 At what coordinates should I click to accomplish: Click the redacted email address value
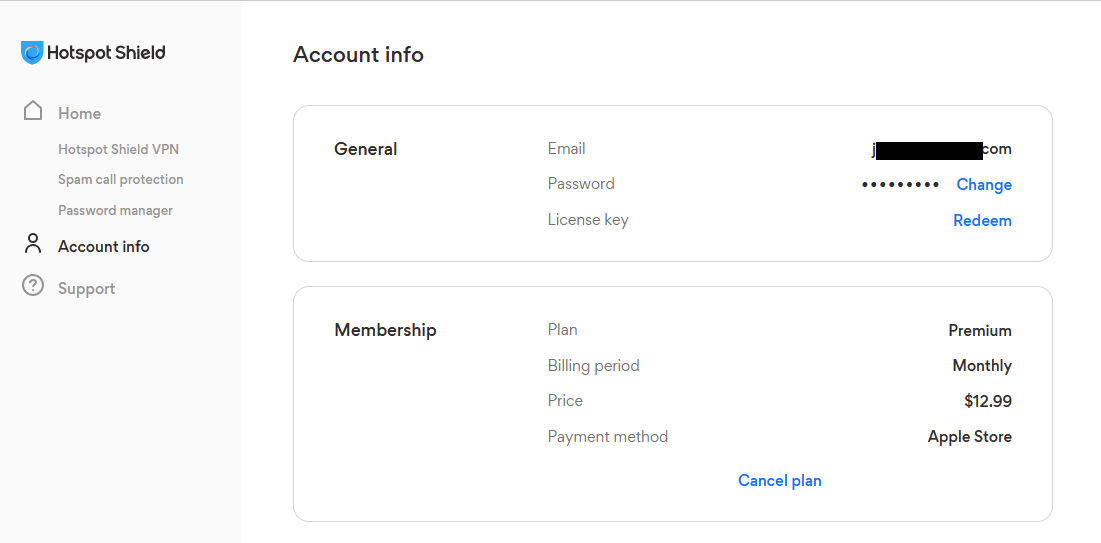[x=941, y=149]
